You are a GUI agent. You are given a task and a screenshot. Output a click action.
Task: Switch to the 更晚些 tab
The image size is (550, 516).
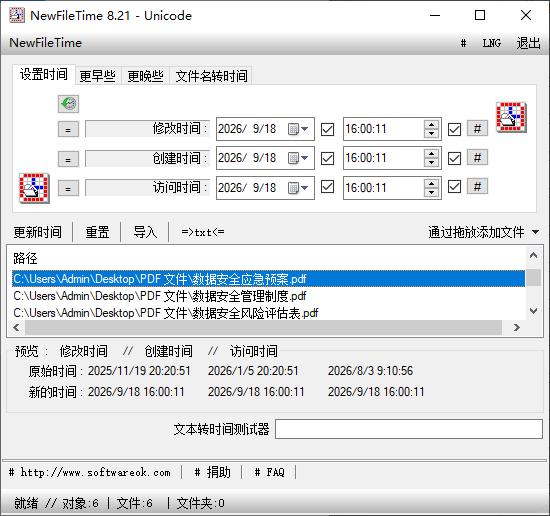coord(146,76)
